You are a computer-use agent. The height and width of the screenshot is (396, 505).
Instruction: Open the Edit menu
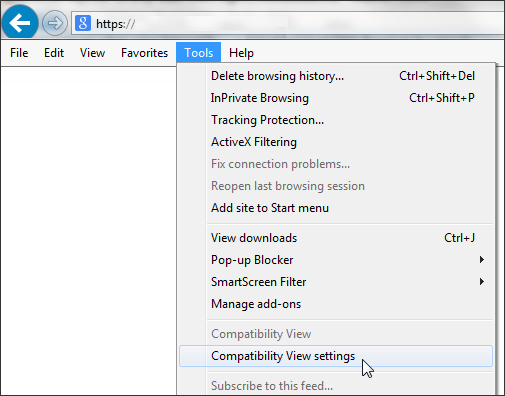point(54,53)
